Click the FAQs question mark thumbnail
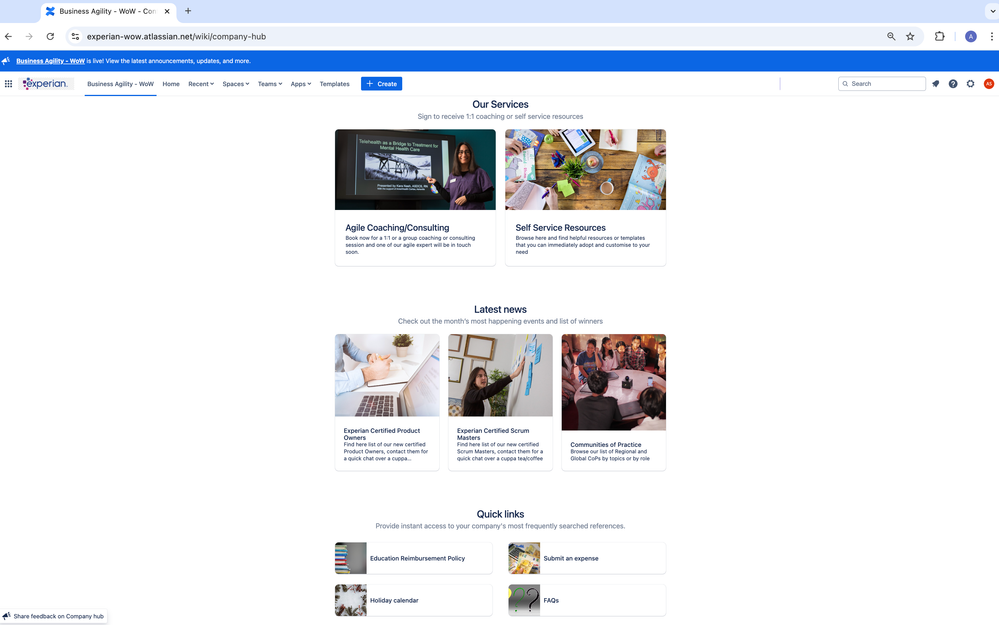 [524, 600]
